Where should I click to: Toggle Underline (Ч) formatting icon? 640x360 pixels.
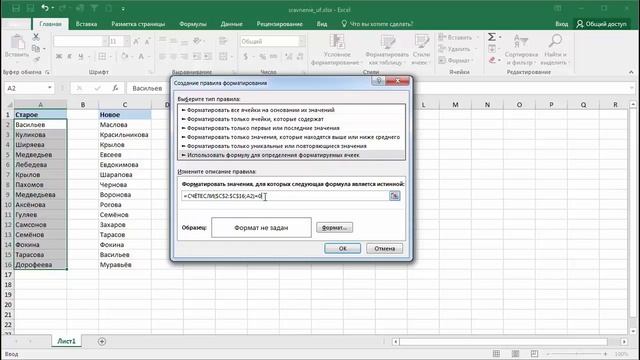point(81,56)
